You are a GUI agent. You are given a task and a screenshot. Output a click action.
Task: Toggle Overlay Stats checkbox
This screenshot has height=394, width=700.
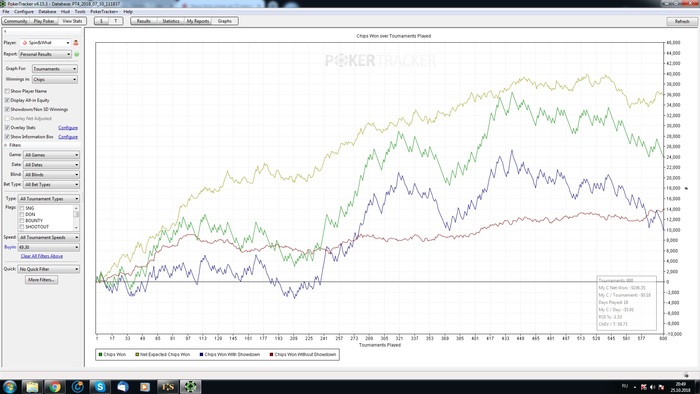(7, 128)
